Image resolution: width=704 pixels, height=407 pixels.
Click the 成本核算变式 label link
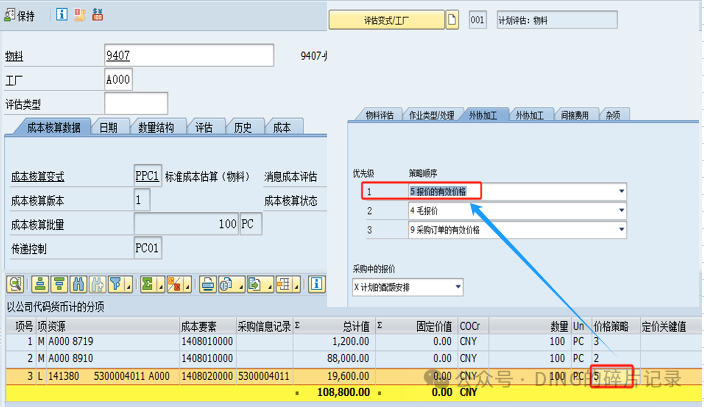38,177
